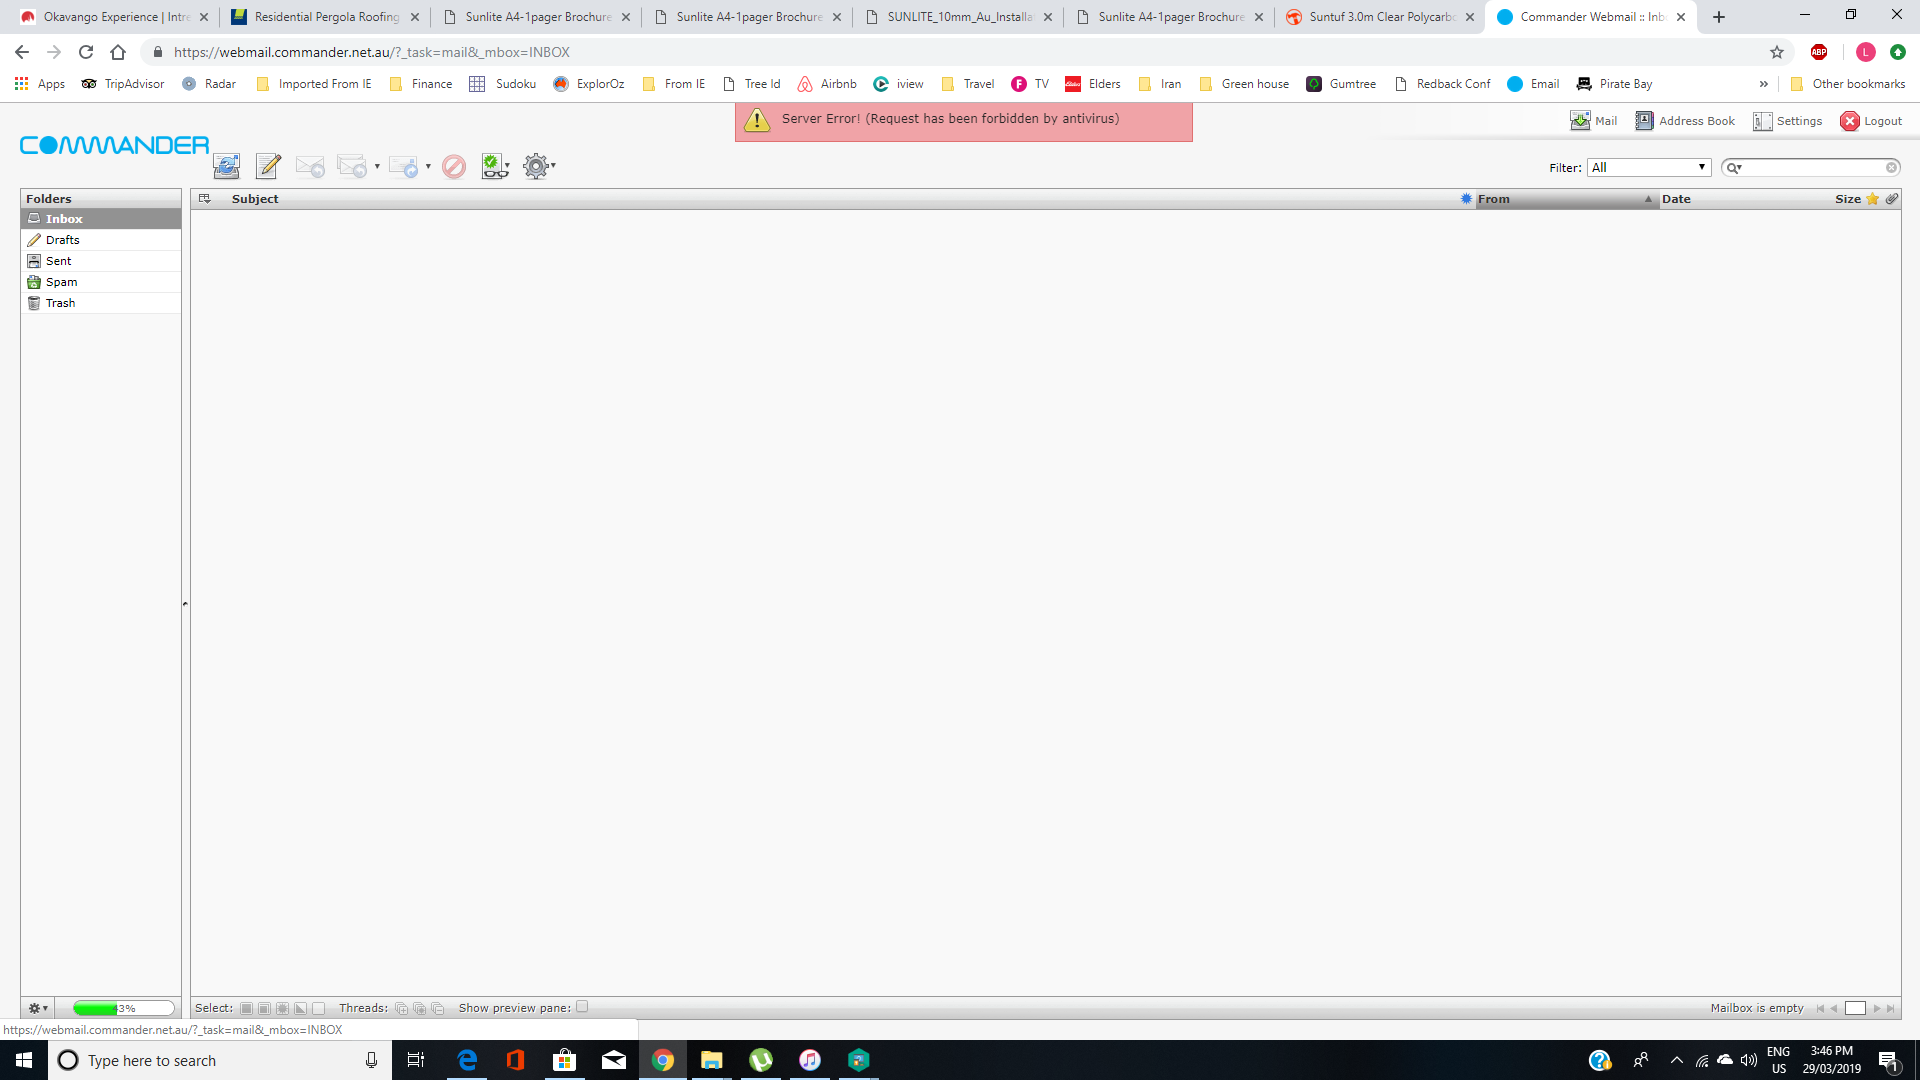Click the Select none empty box icon
The image size is (1920, 1080).
pyautogui.click(x=319, y=1008)
